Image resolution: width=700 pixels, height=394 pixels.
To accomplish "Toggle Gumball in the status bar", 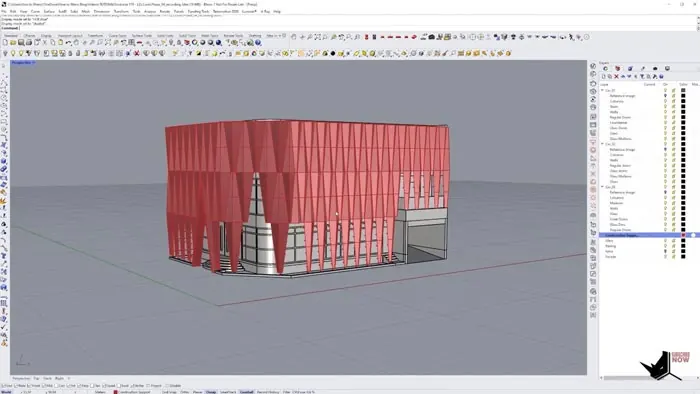I will pos(246,392).
